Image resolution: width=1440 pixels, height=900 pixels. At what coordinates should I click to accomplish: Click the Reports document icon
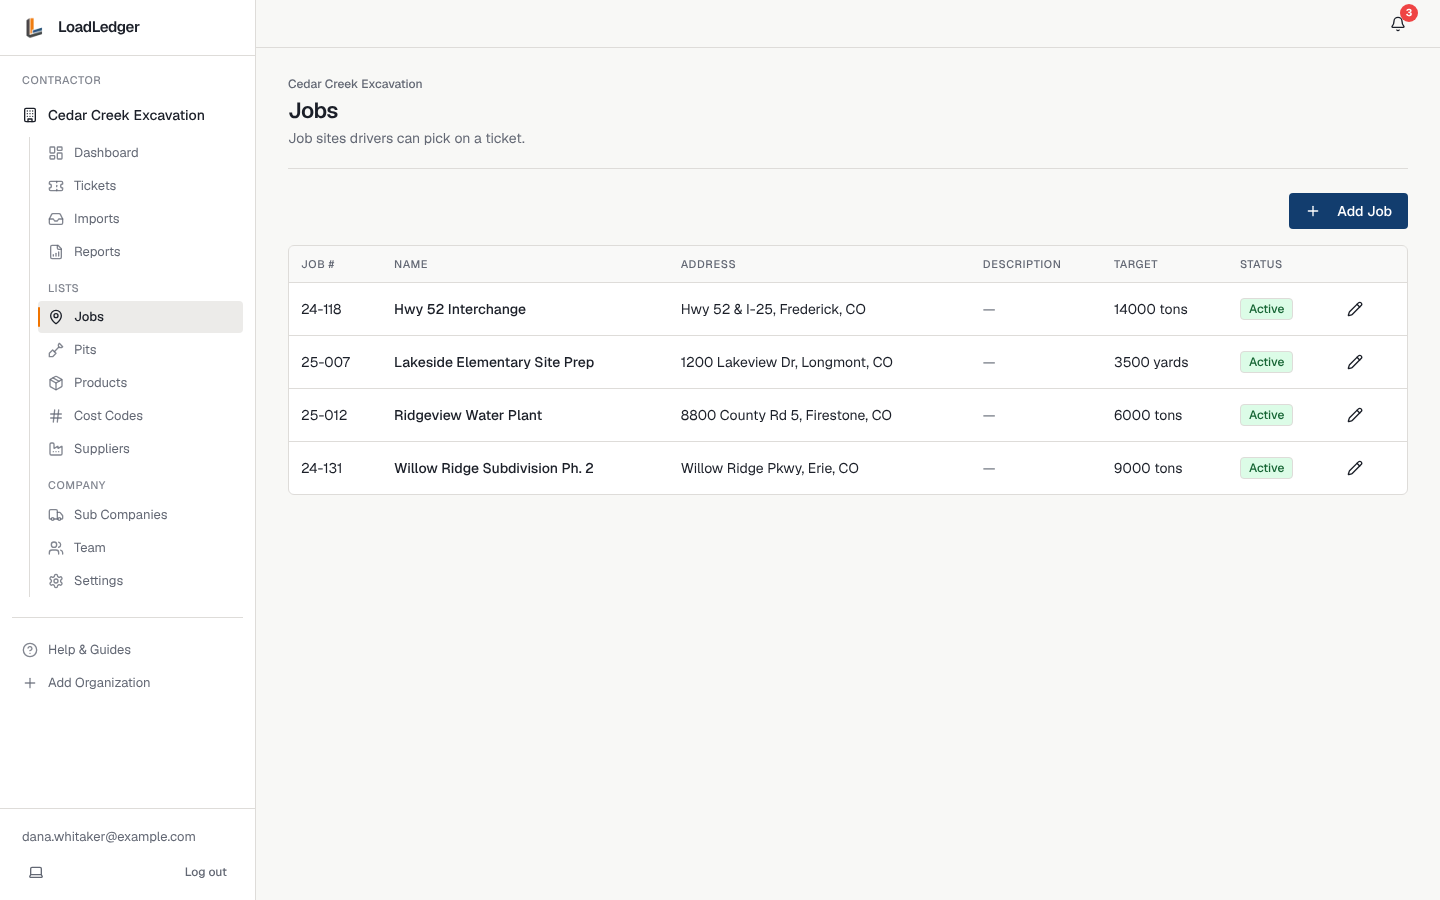tap(56, 252)
